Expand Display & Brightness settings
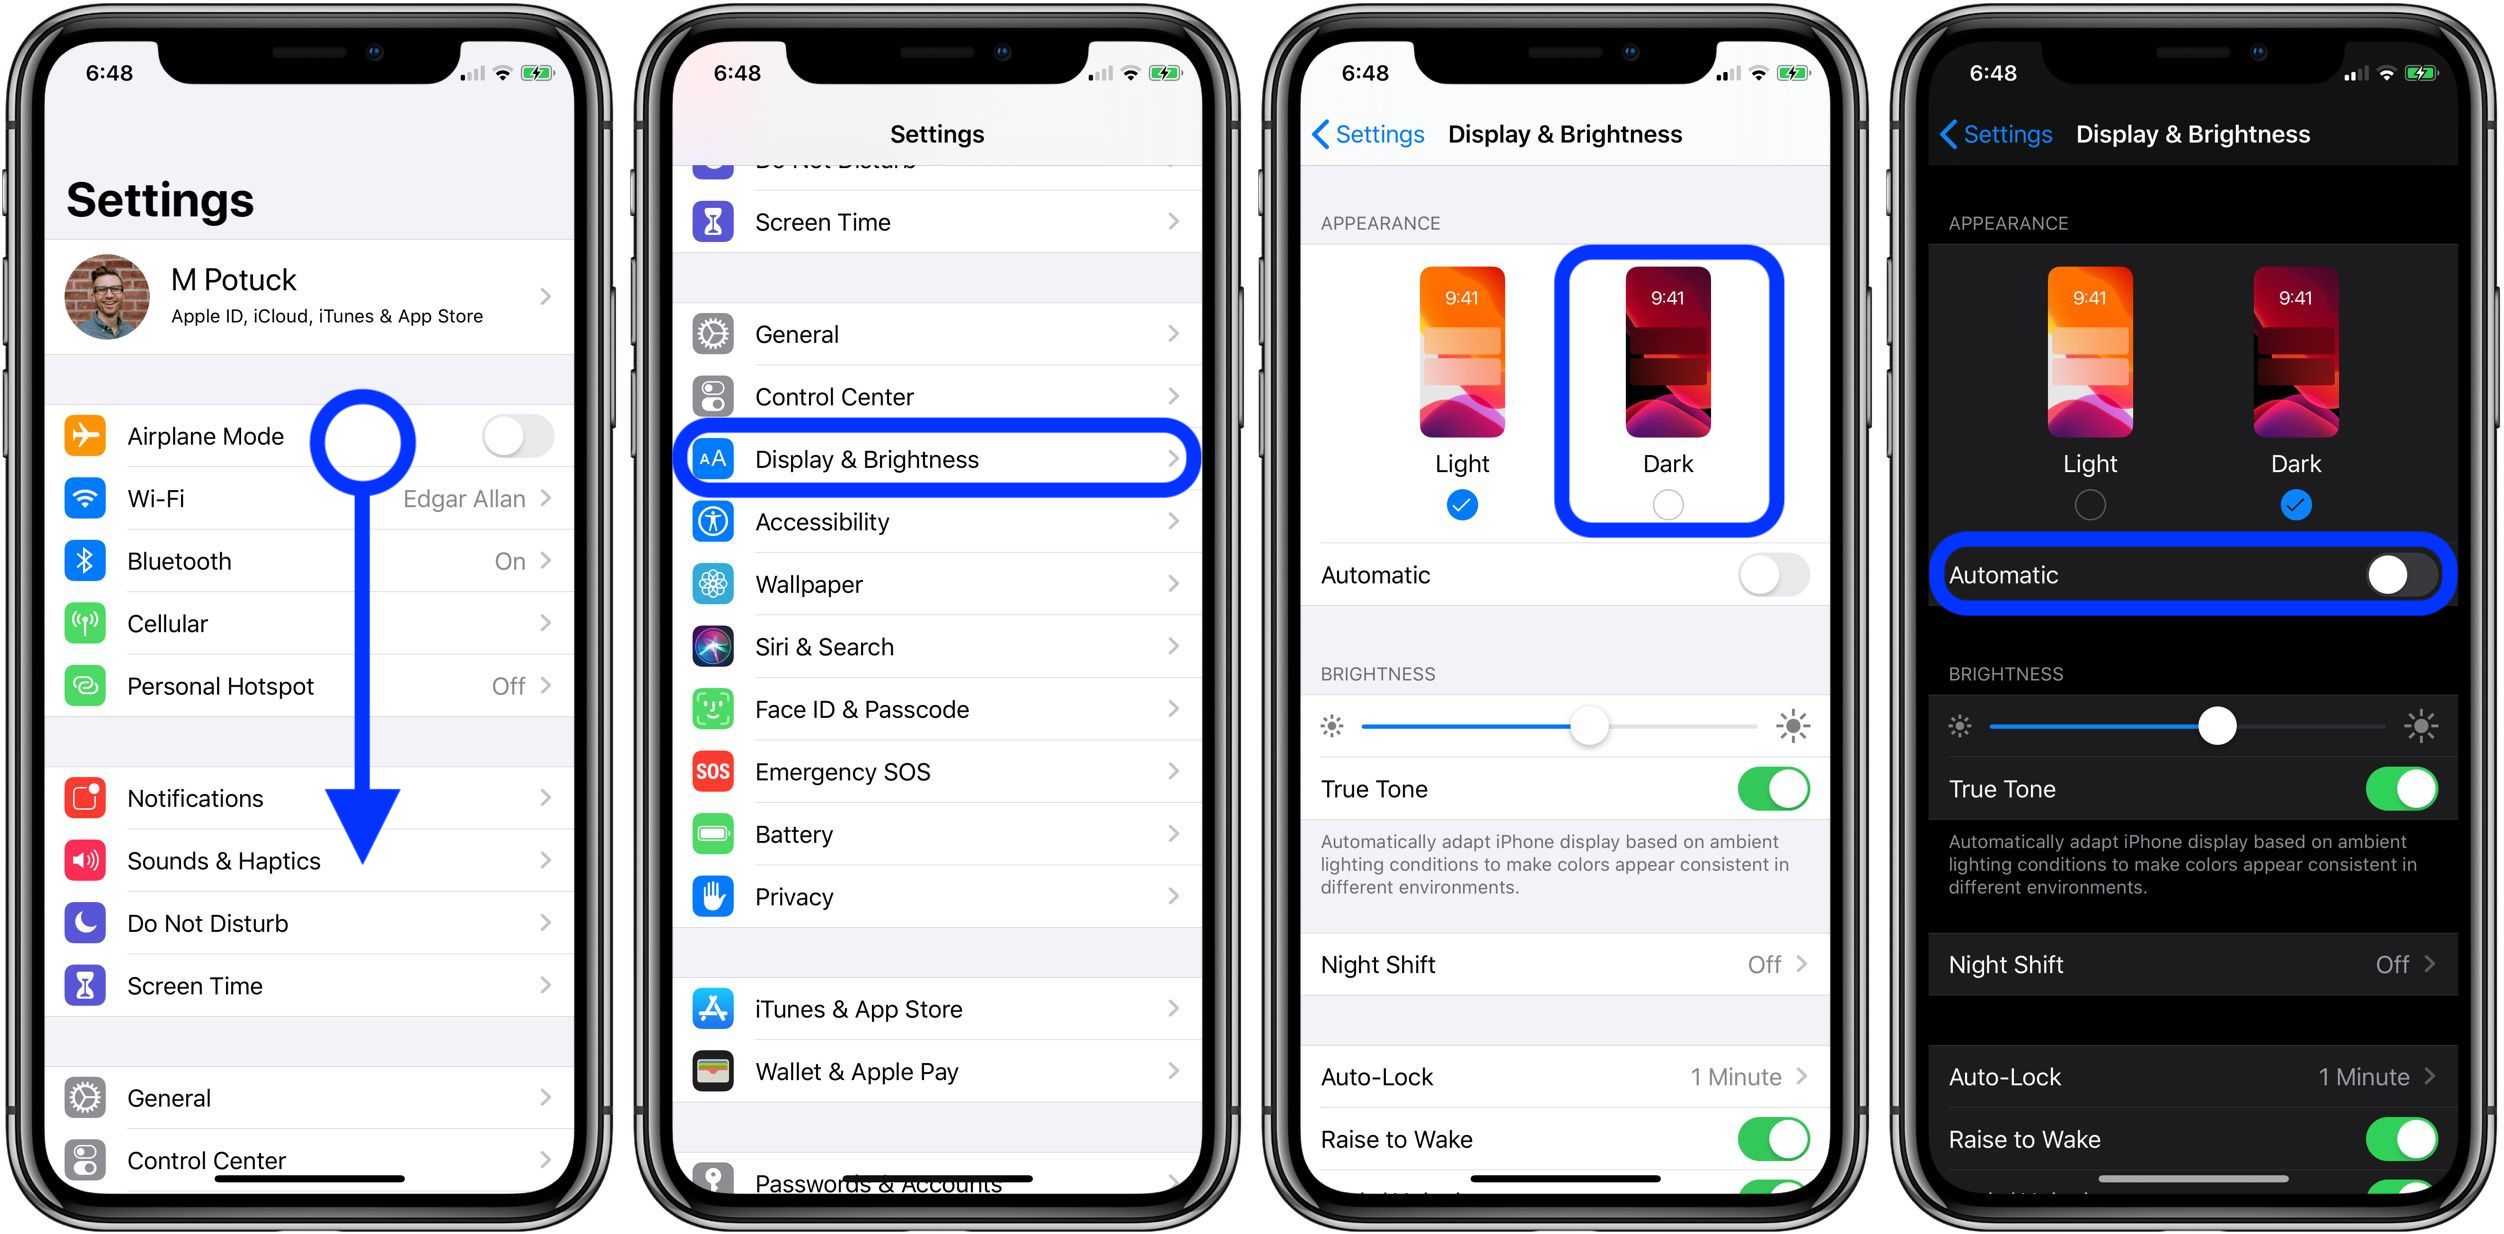The image size is (2504, 1234). (939, 460)
